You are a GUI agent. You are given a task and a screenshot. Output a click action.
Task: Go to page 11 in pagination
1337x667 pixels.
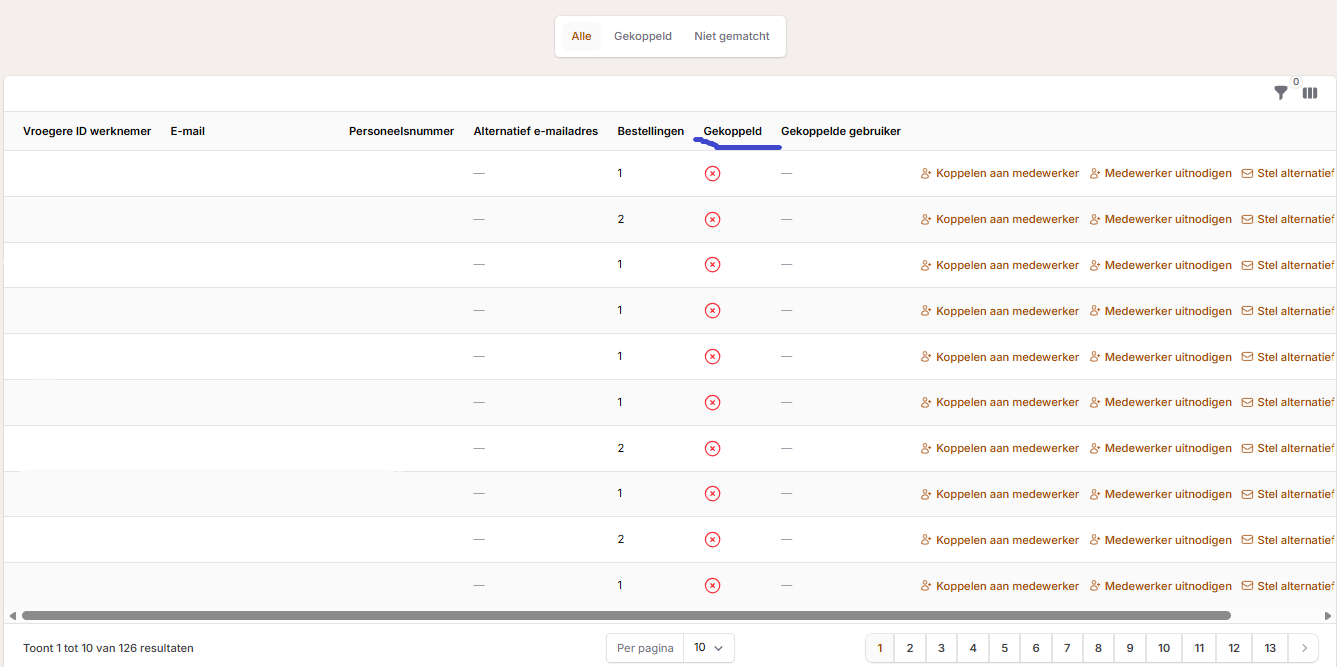(1199, 648)
